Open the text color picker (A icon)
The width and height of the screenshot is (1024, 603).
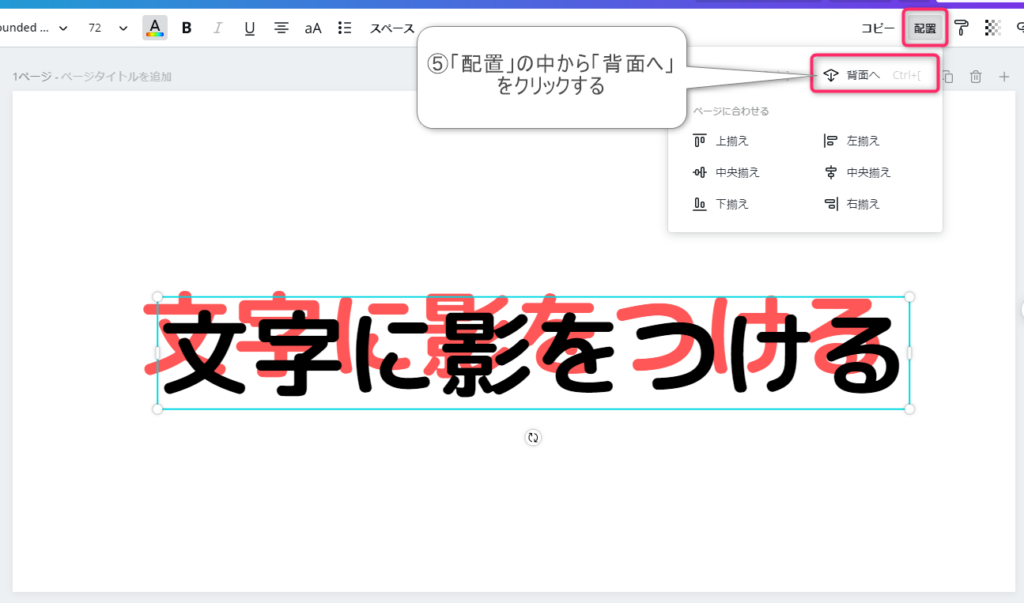(155, 28)
